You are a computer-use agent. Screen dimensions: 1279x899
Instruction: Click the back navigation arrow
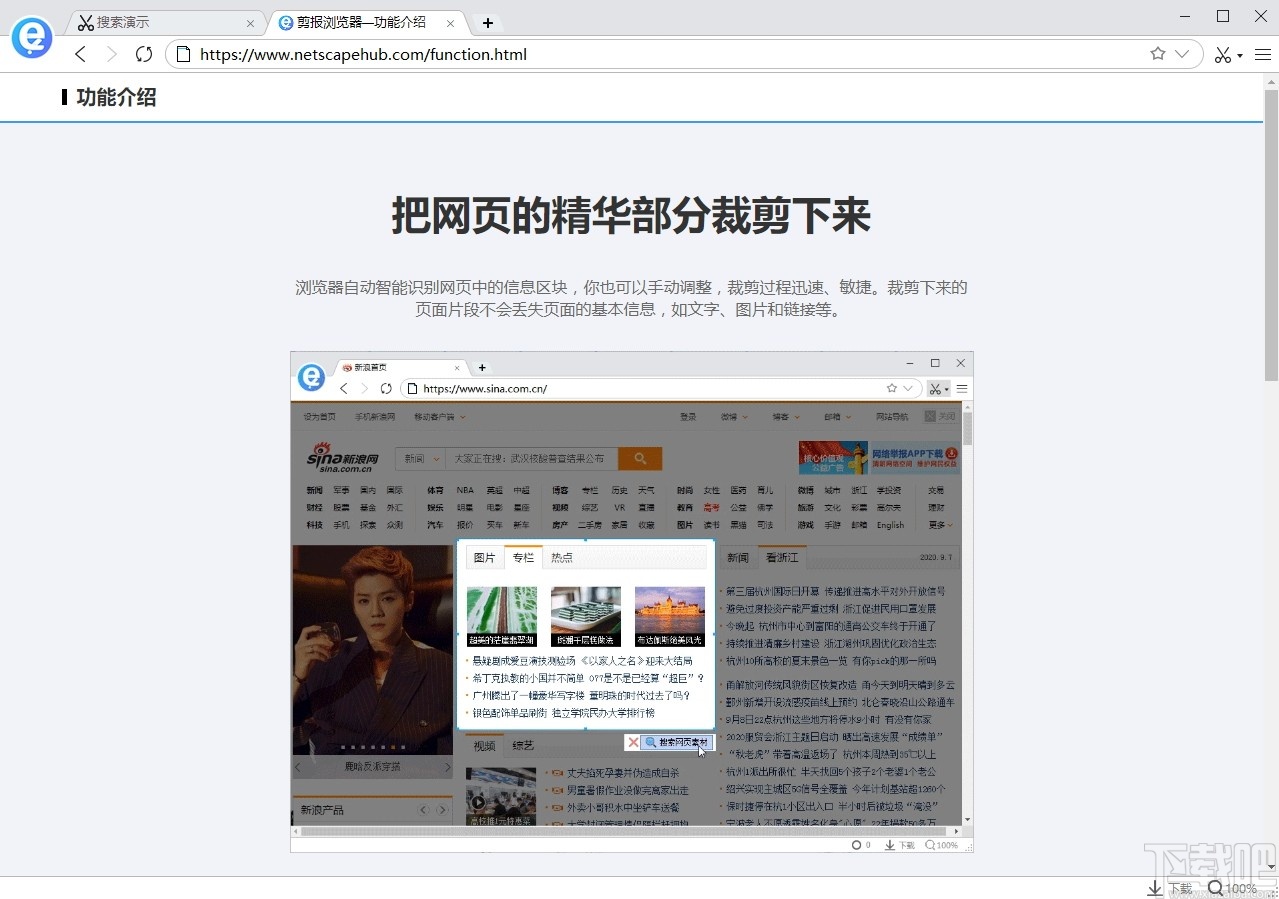click(x=80, y=55)
